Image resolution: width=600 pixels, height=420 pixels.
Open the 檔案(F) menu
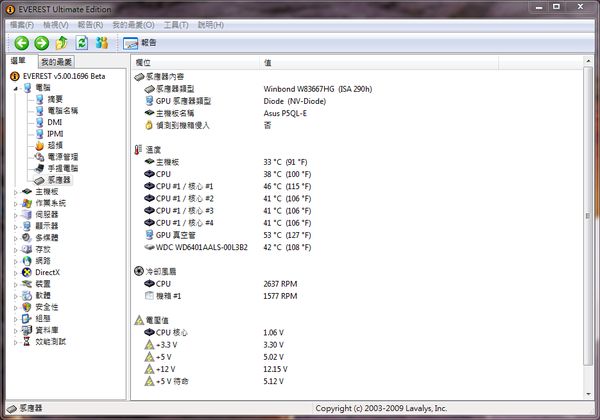(22, 25)
